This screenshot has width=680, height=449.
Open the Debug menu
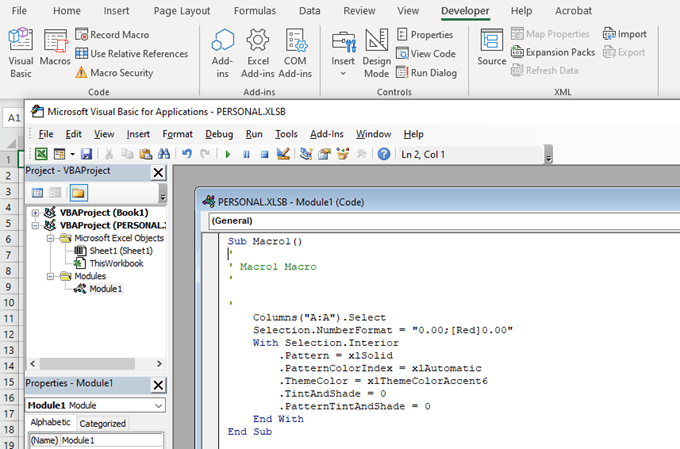point(219,134)
